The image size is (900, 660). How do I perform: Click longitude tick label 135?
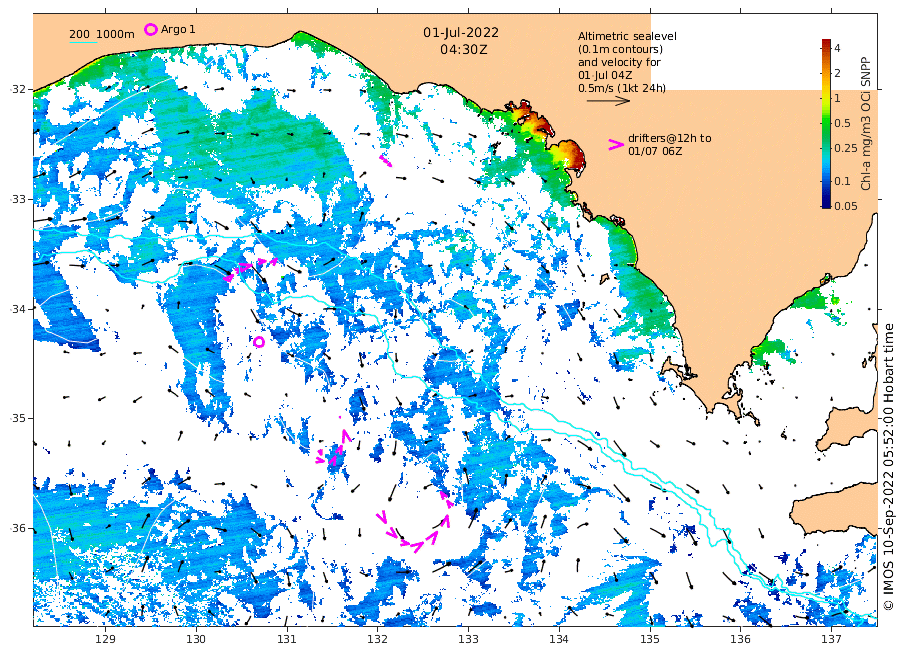(649, 639)
